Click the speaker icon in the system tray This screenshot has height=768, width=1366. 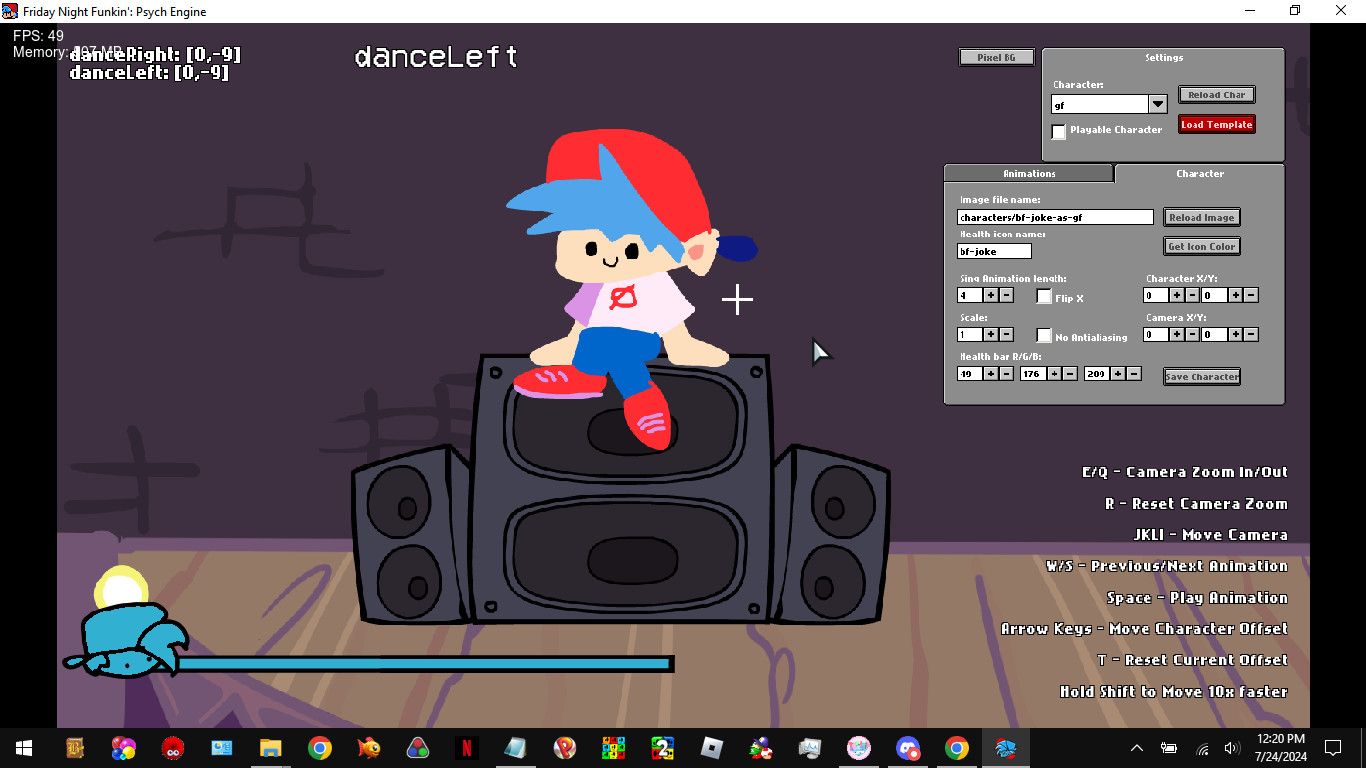coord(1231,747)
